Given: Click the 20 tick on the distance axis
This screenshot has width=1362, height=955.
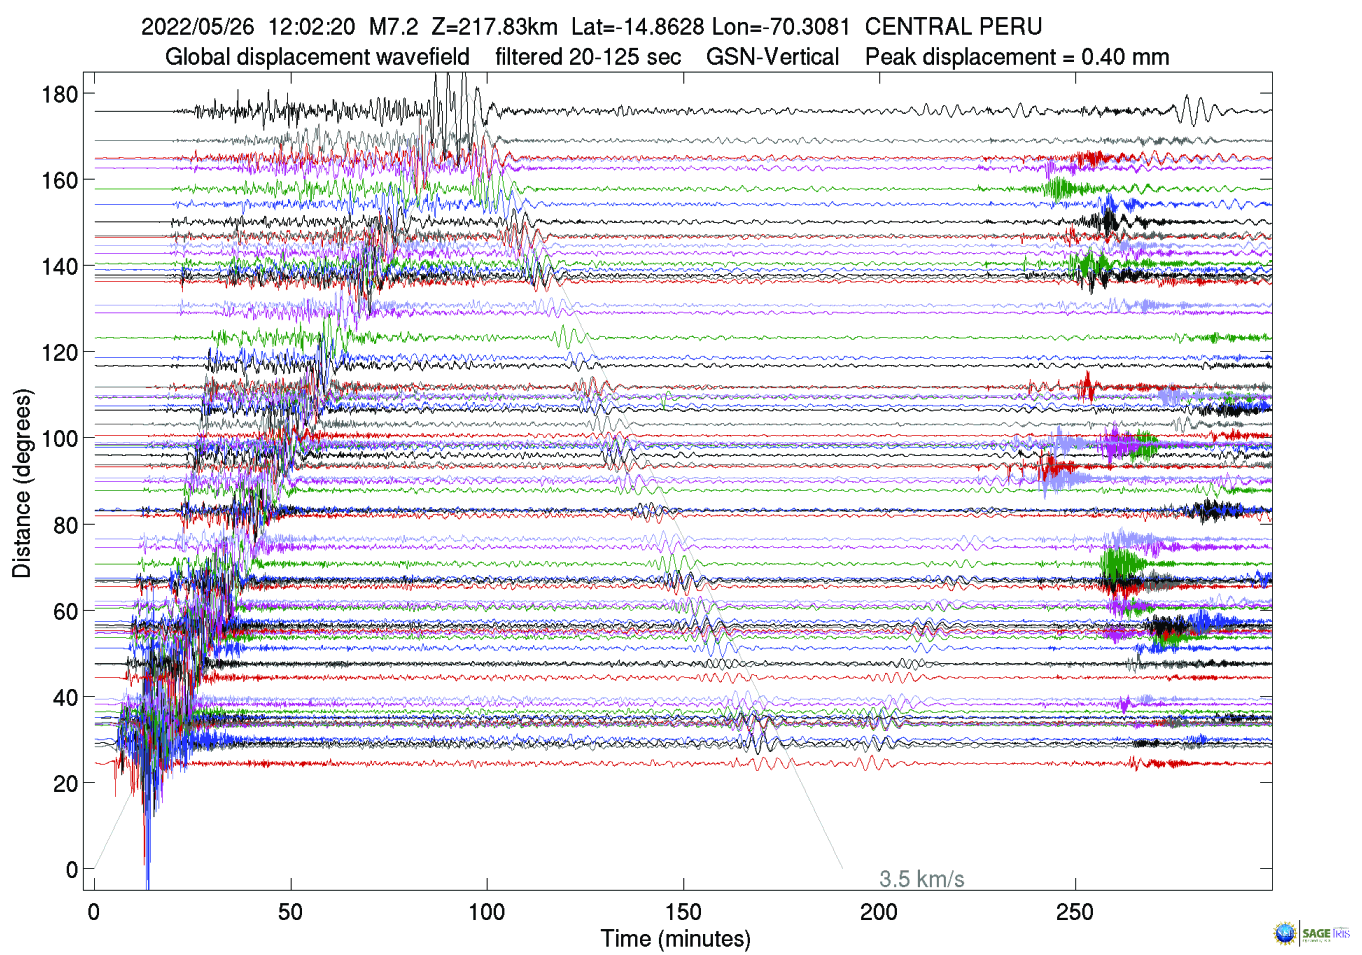Looking at the screenshot, I should pos(65,783).
